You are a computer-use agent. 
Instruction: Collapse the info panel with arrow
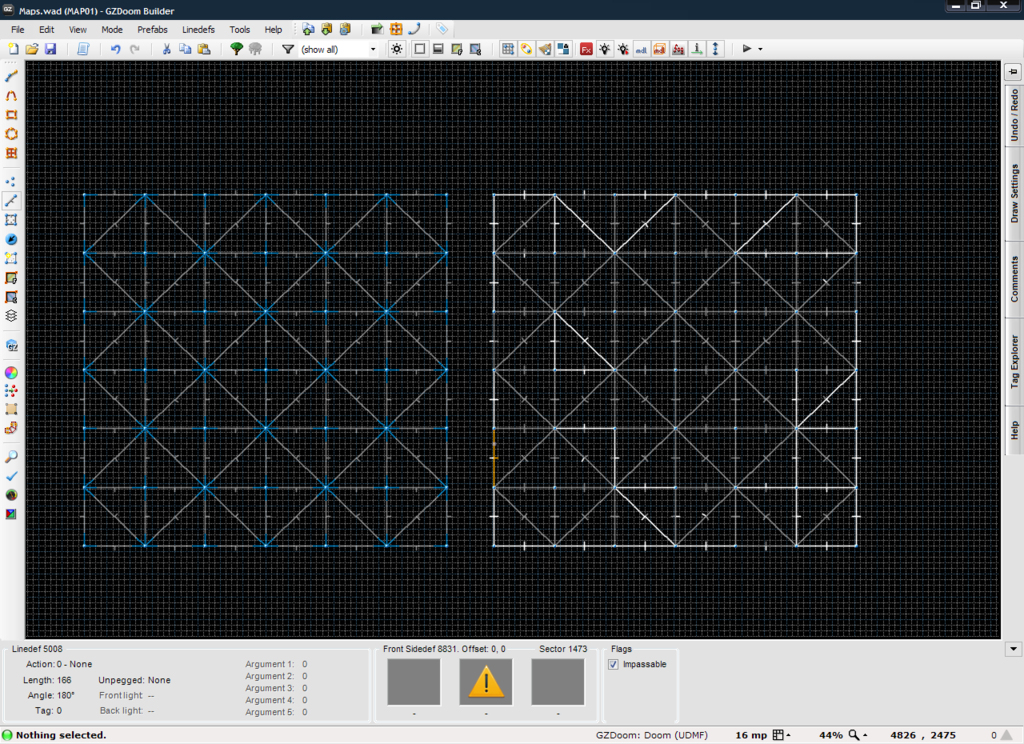(1013, 649)
